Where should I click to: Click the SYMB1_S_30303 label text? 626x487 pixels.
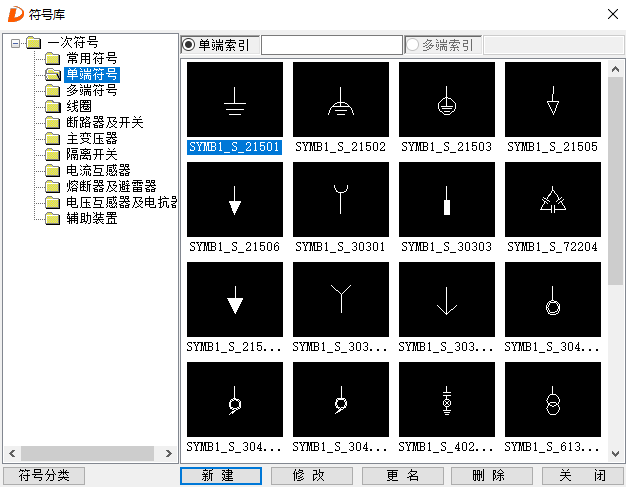[x=447, y=247]
